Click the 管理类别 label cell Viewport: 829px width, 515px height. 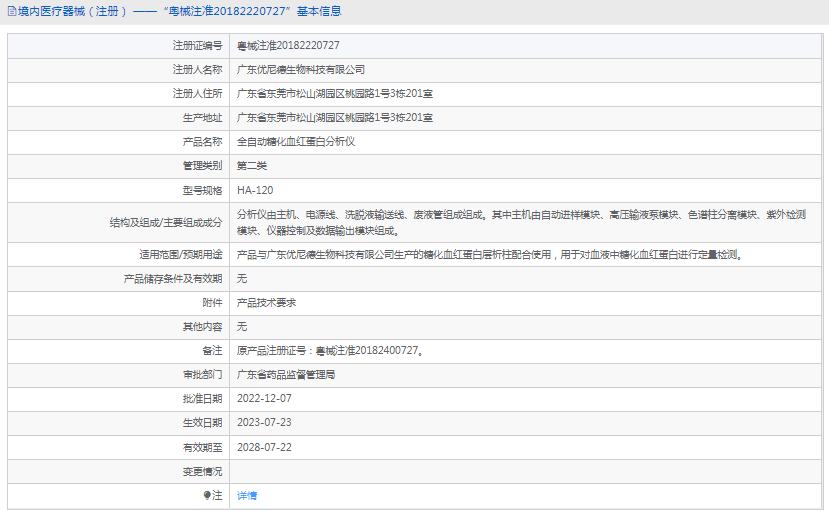click(x=119, y=166)
